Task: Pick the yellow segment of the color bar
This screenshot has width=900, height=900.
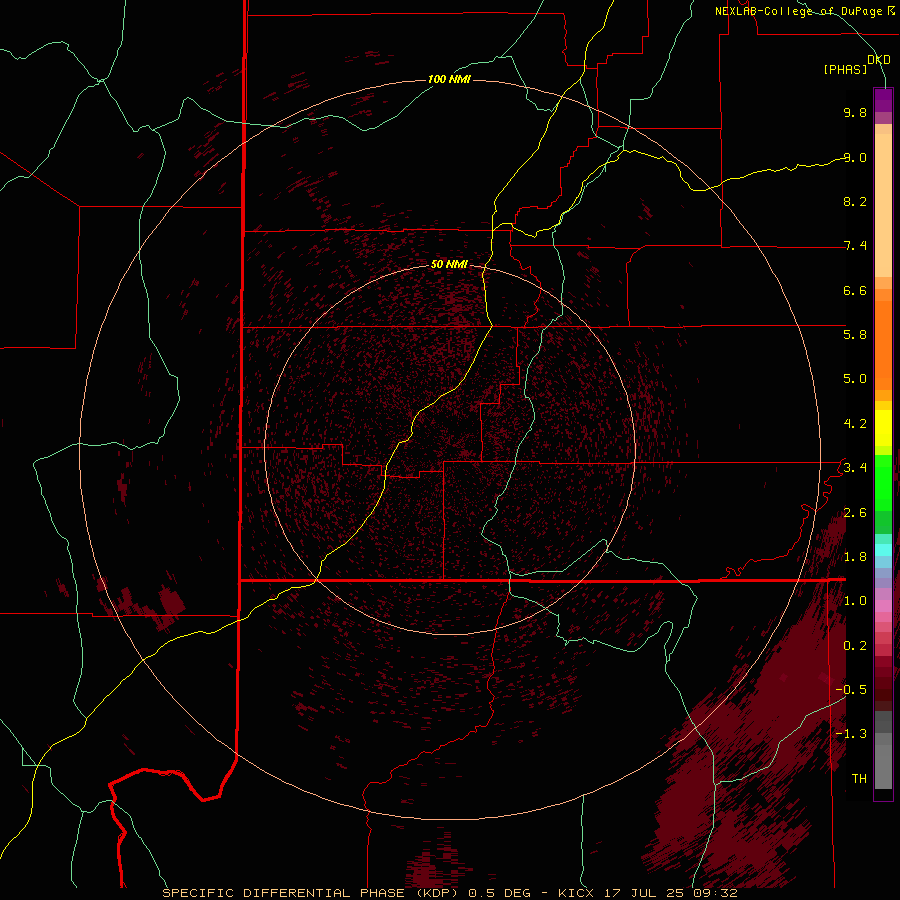Action: [883, 428]
